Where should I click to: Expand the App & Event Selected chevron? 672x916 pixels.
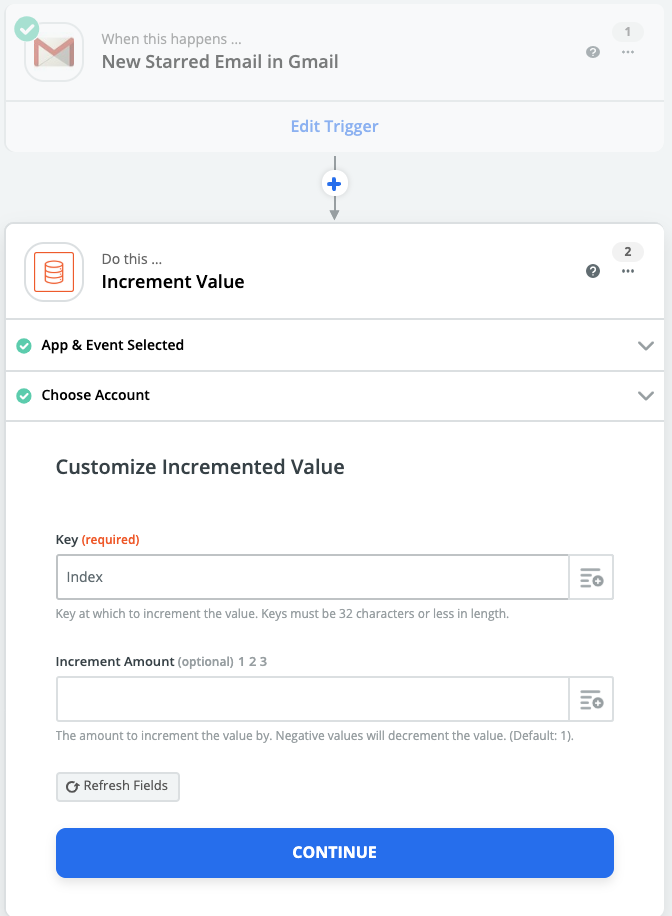[645, 346]
